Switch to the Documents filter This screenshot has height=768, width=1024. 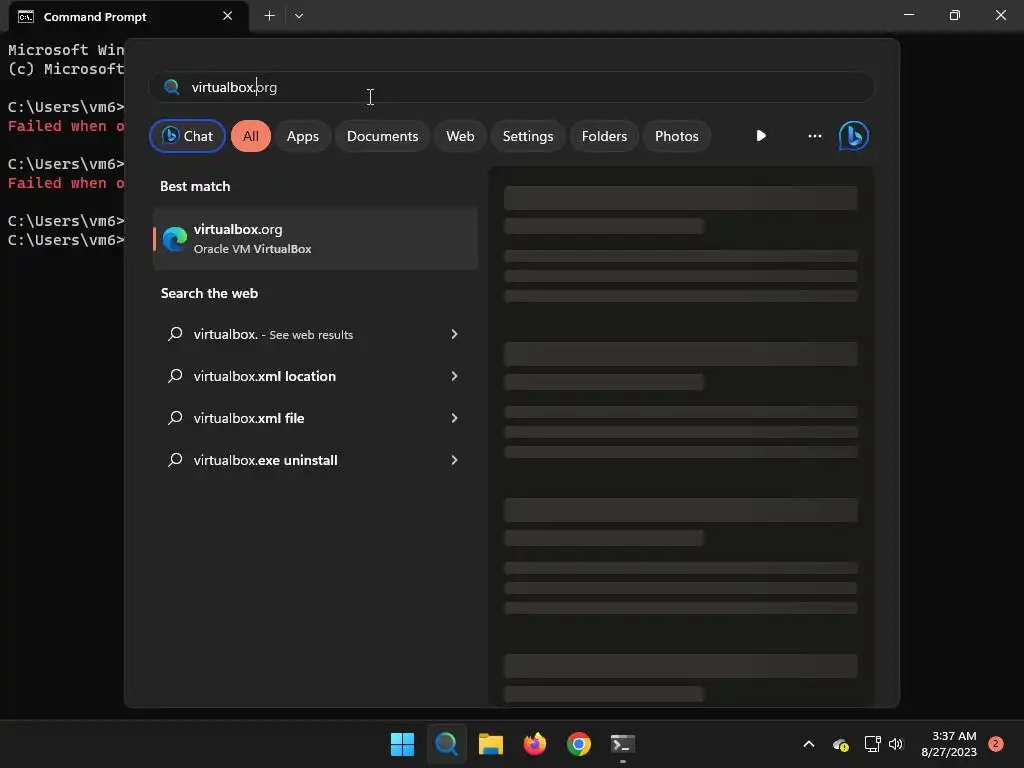click(382, 136)
